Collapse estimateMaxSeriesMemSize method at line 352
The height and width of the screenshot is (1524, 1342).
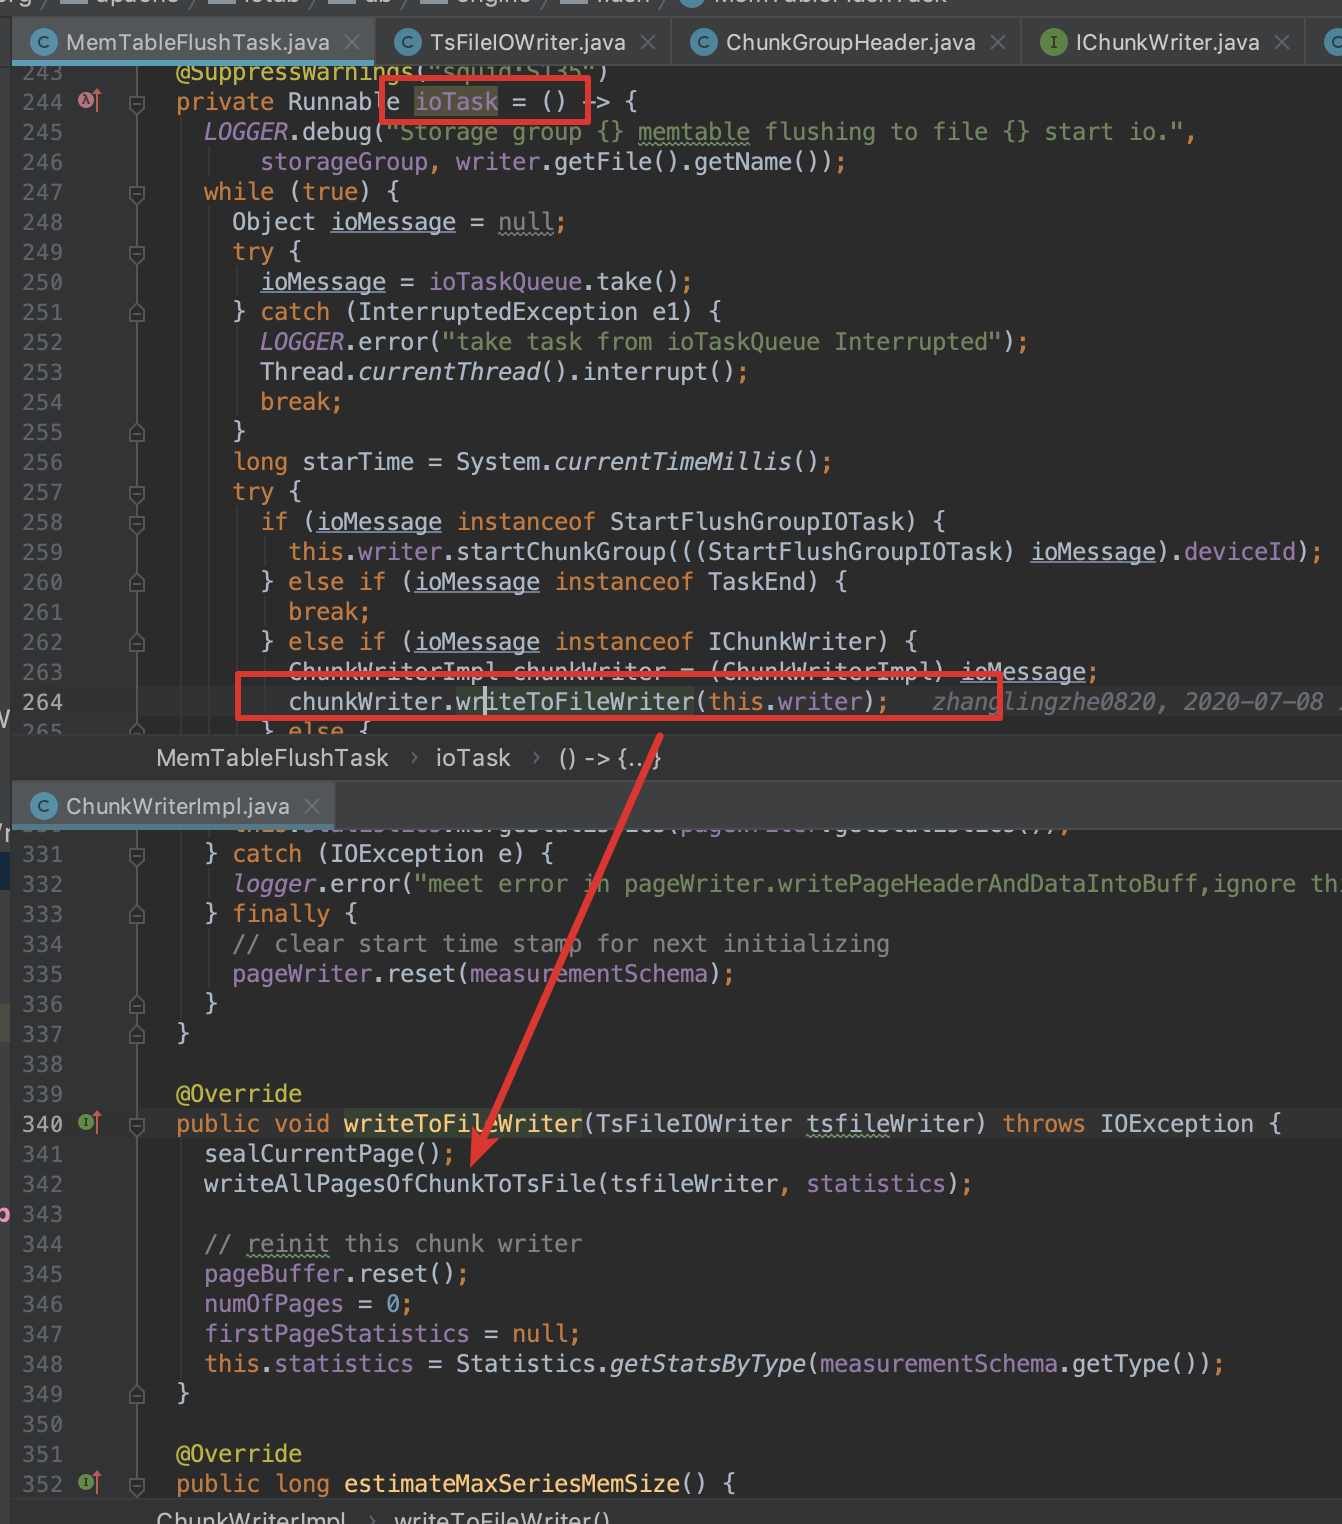tap(137, 1484)
